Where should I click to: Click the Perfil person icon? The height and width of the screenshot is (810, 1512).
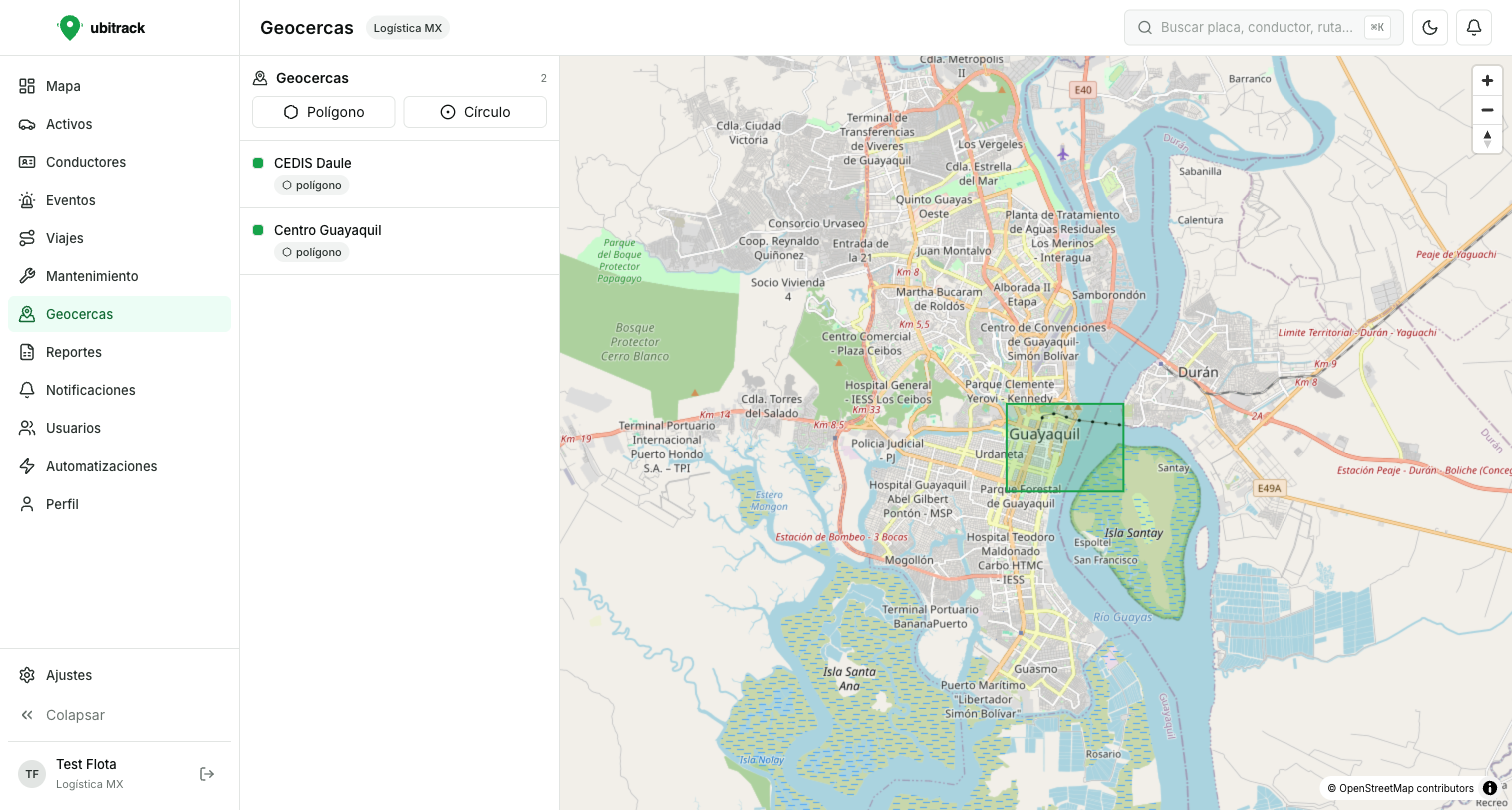(x=27, y=504)
